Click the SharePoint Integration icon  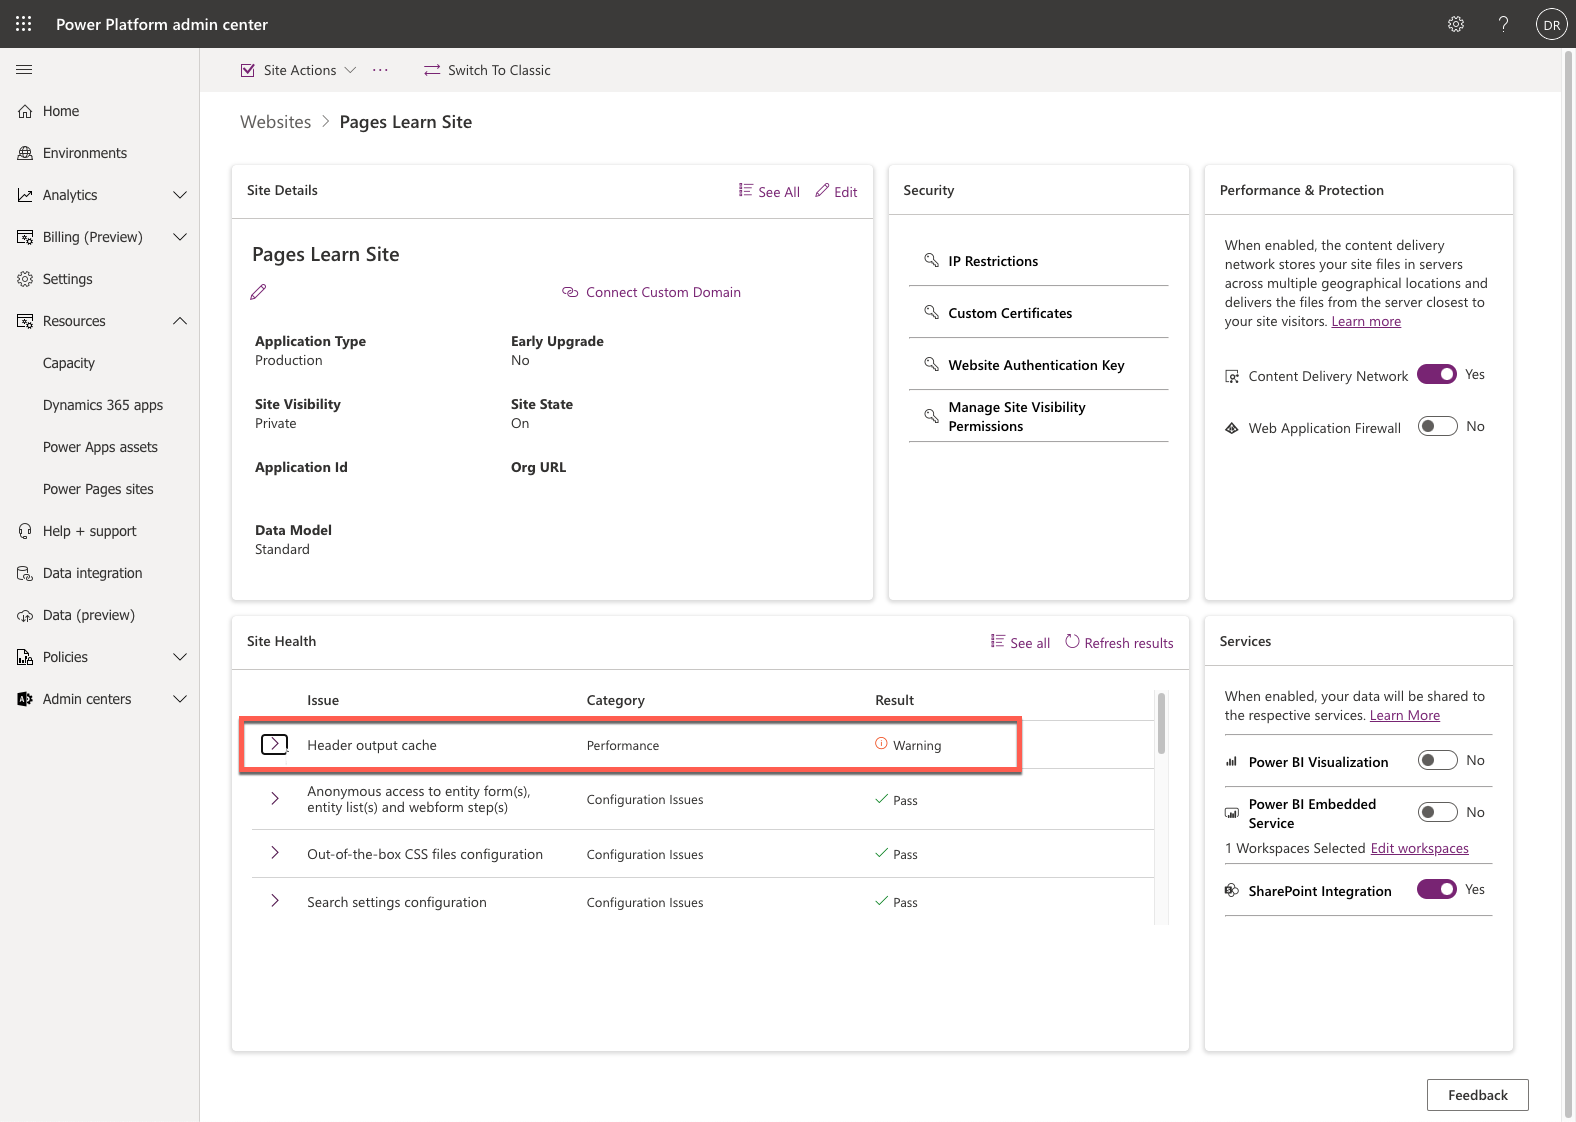click(x=1232, y=890)
